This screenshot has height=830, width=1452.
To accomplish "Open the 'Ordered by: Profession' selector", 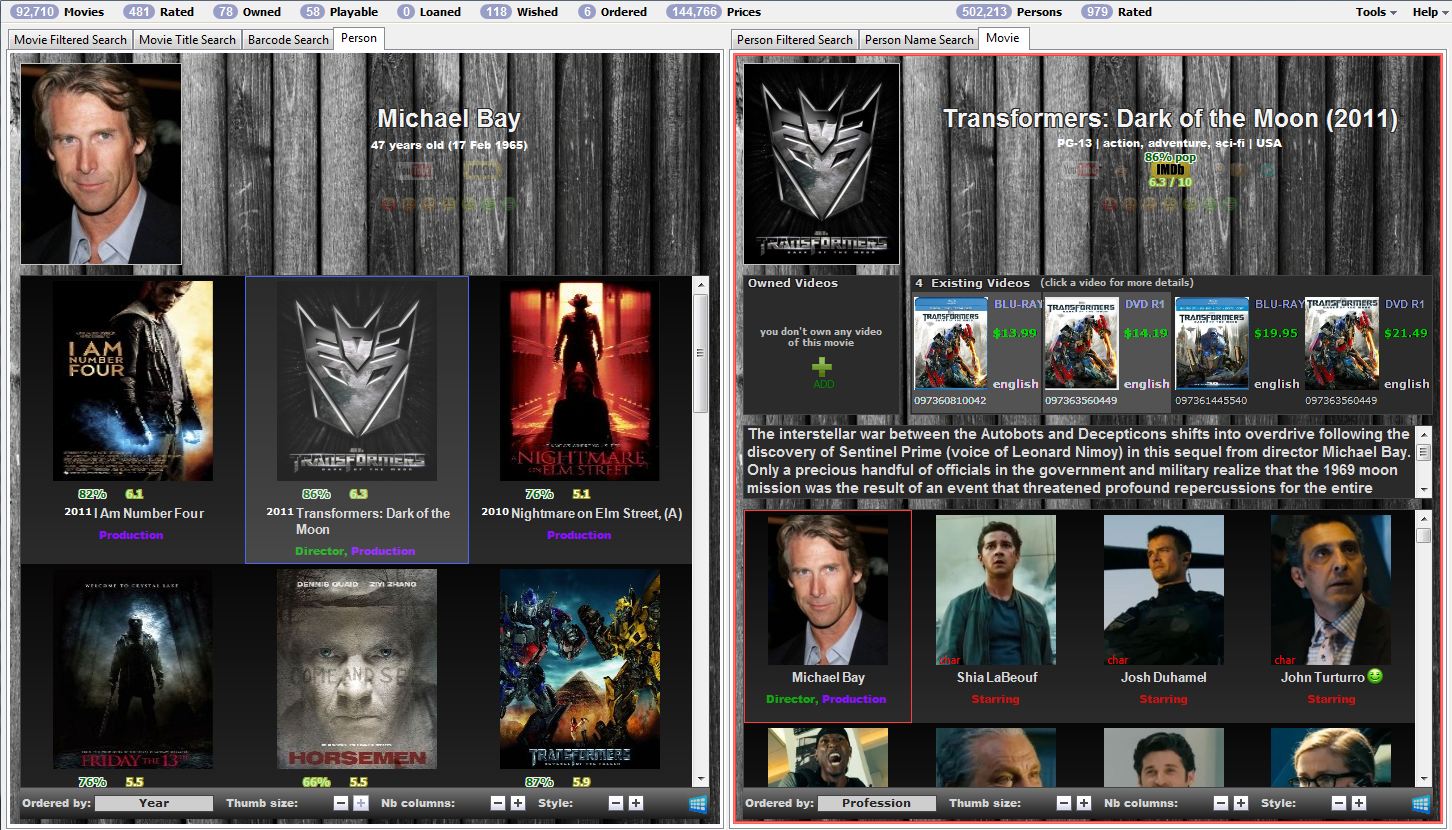I will pos(877,803).
